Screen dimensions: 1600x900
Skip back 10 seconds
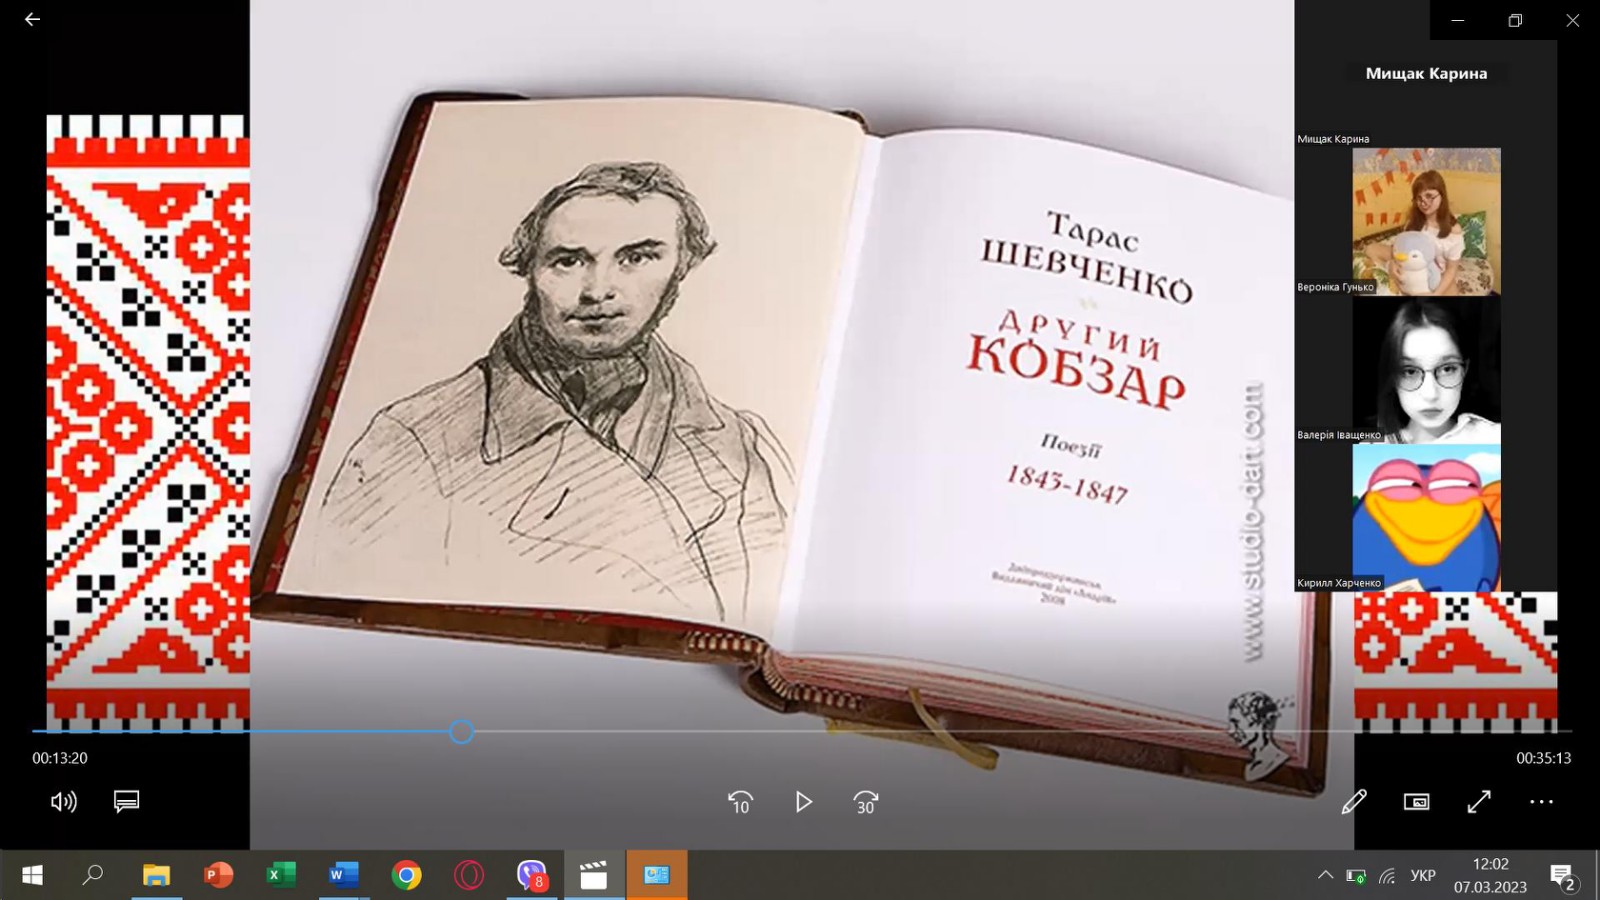[740, 802]
